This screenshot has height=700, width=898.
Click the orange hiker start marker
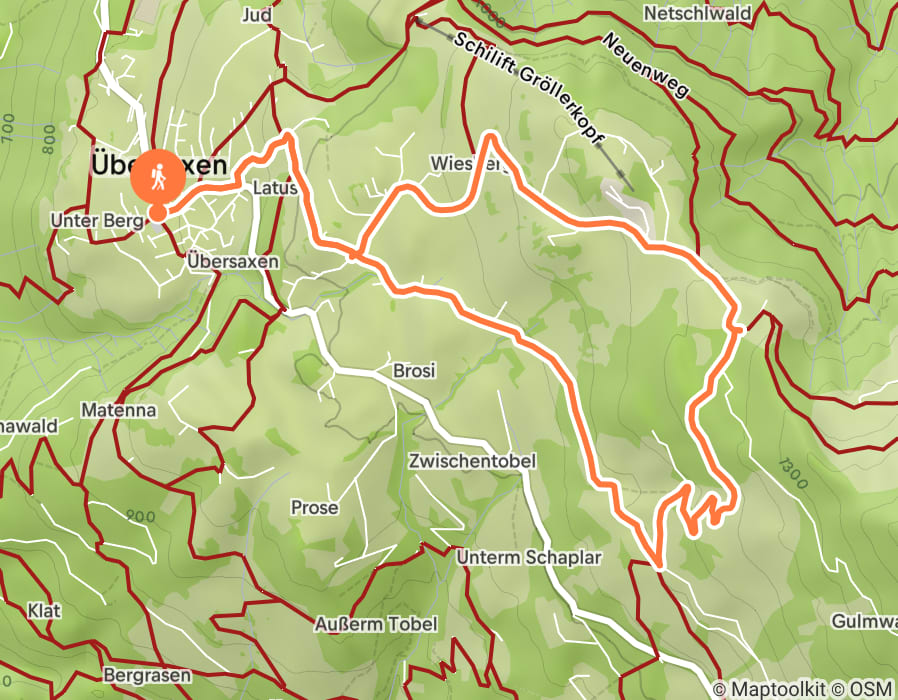158,176
